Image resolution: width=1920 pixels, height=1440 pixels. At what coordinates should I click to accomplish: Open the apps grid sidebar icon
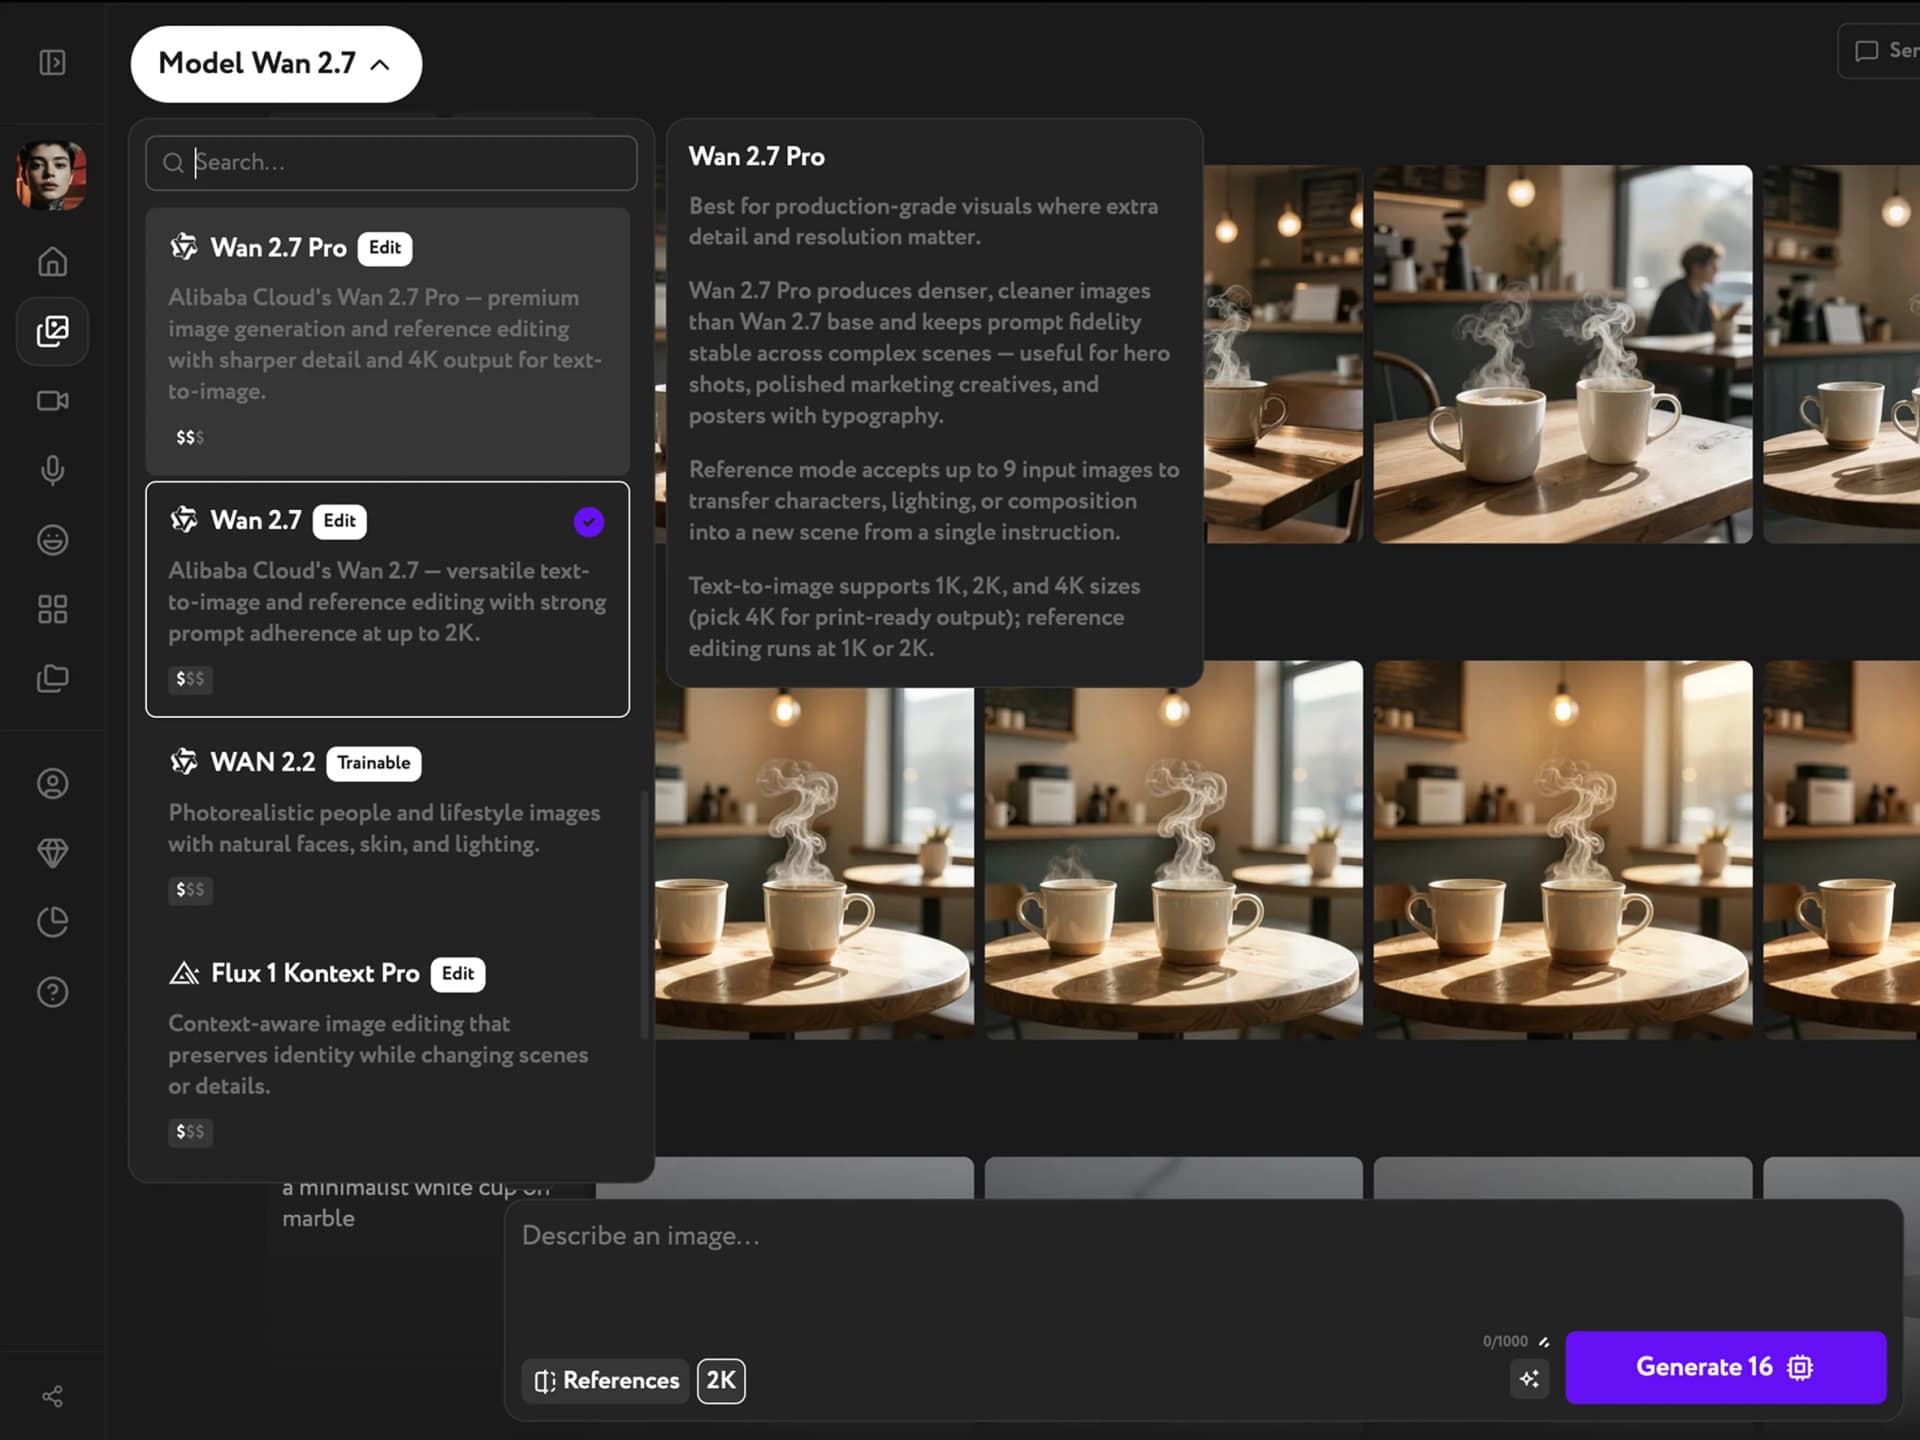[52, 609]
